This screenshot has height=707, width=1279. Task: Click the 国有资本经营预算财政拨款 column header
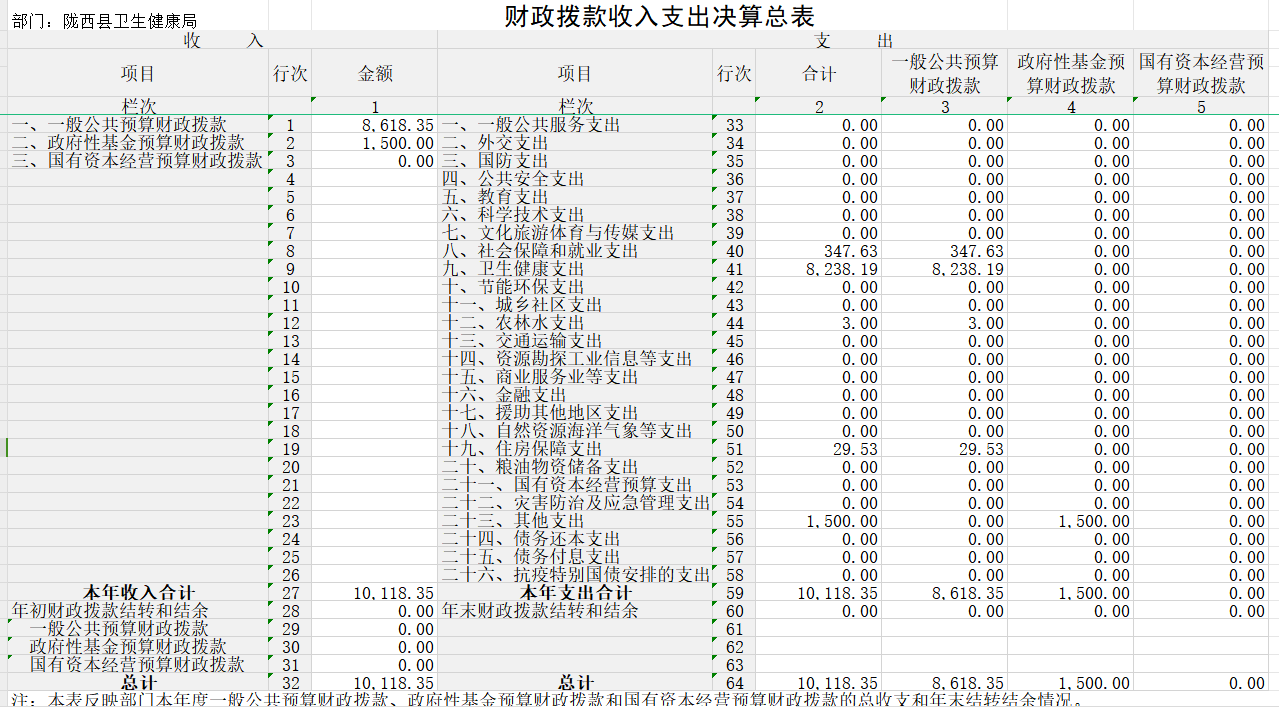pos(1200,74)
